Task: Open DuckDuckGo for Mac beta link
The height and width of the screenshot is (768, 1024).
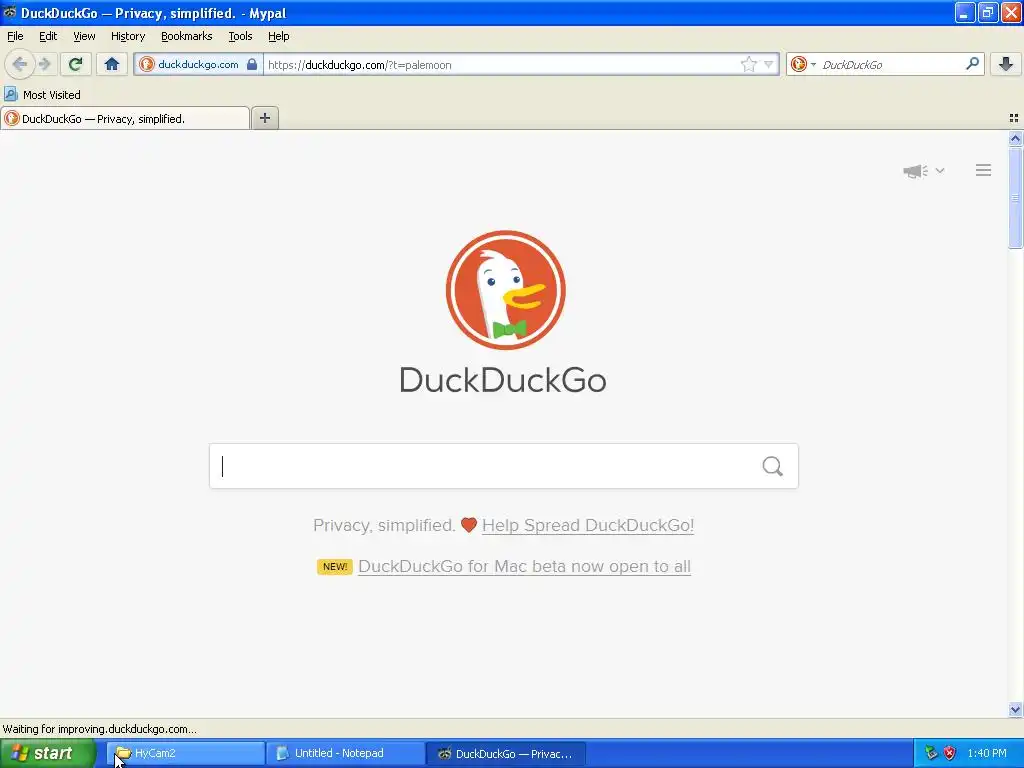Action: (524, 566)
